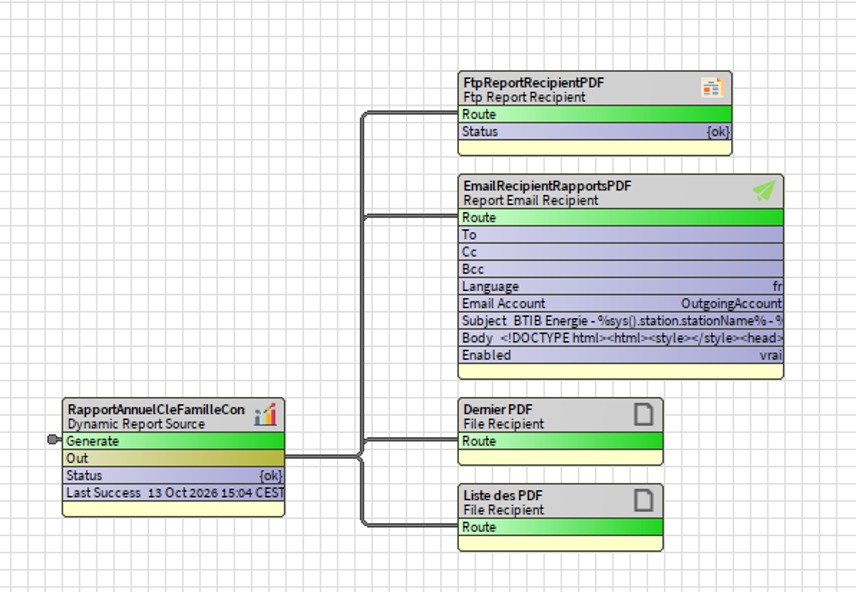The width and height of the screenshot is (856, 592).
Task: Click the "Report Email Recipient" type label
Action: click(x=531, y=200)
